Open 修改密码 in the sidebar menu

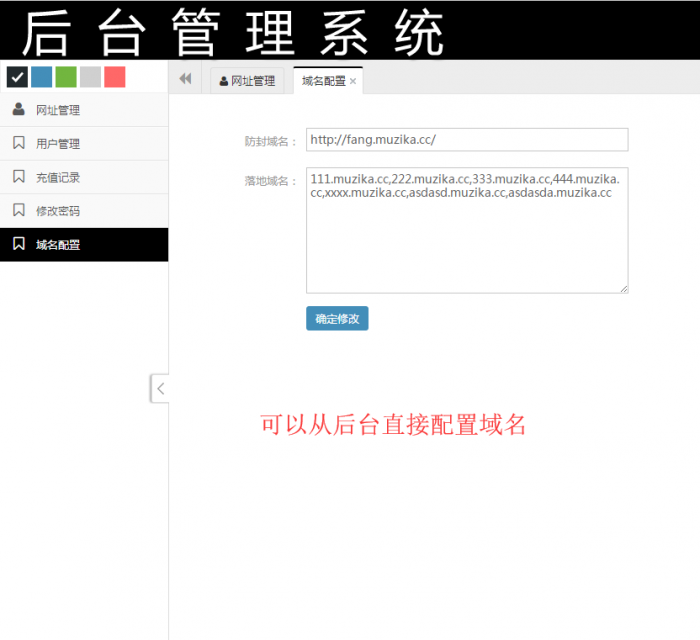click(58, 211)
